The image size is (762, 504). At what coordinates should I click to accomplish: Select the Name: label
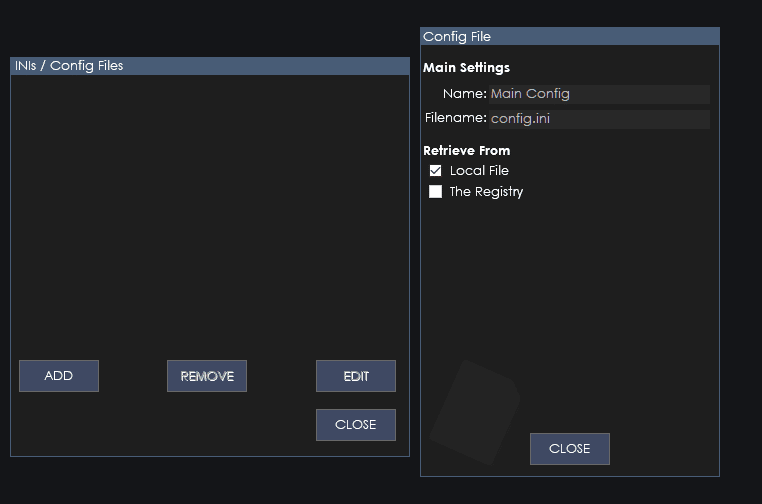465,93
